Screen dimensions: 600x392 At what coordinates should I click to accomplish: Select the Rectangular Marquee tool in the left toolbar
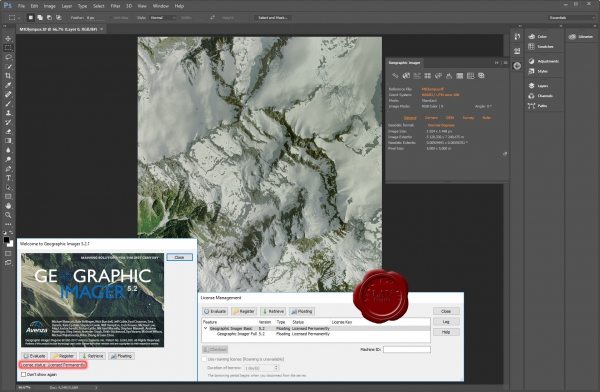8,48
